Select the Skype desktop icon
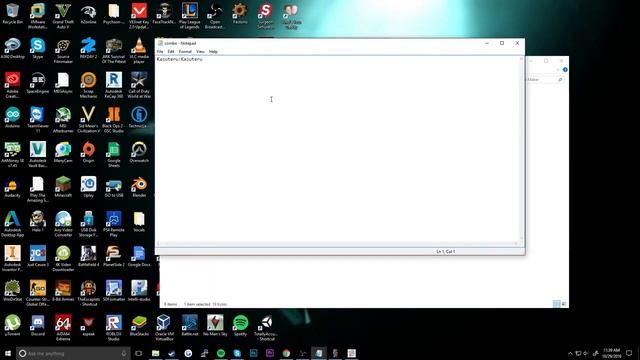This screenshot has width=640, height=360. (38, 48)
